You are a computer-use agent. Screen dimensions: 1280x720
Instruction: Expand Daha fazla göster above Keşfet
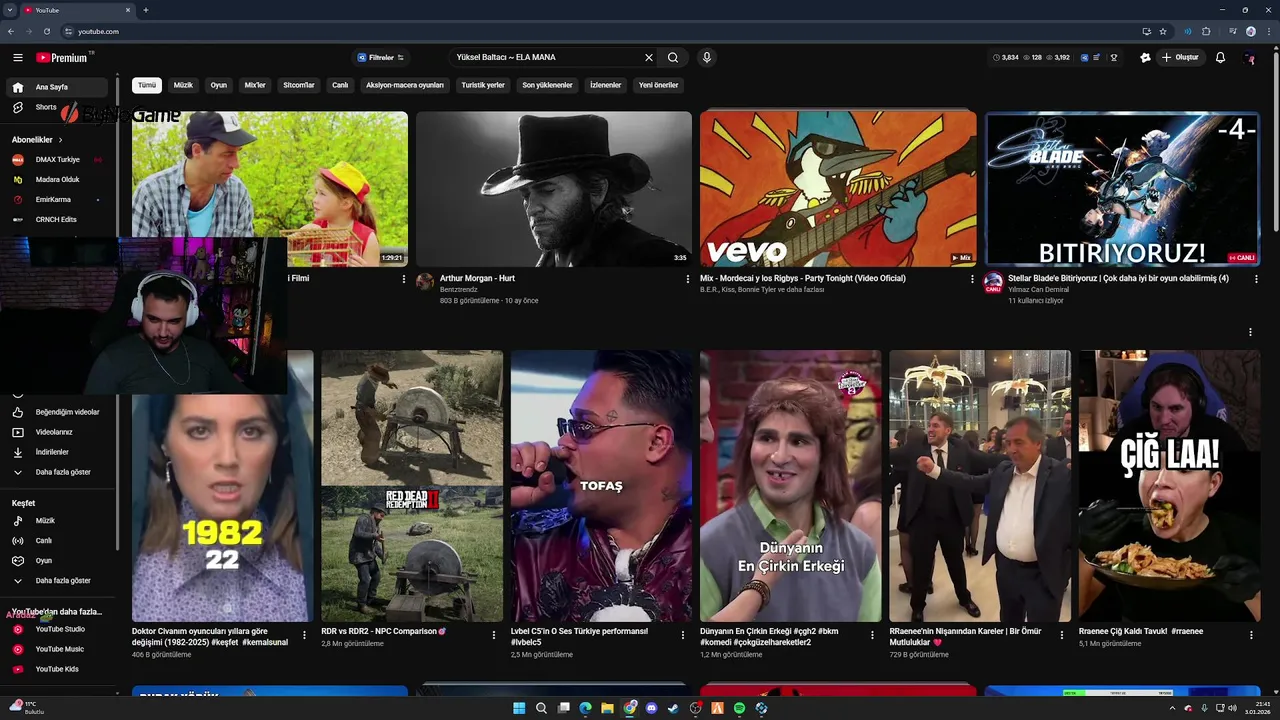coord(58,472)
